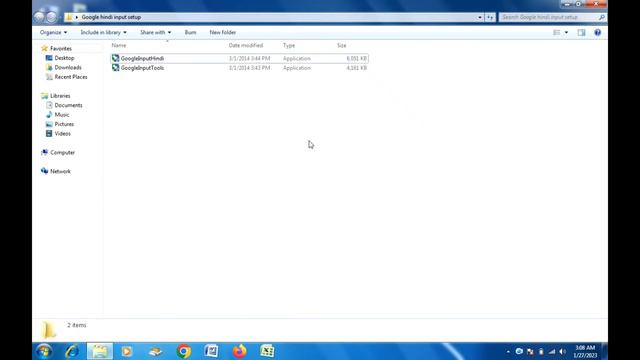
Task: Refresh the folder view
Action: (490, 17)
